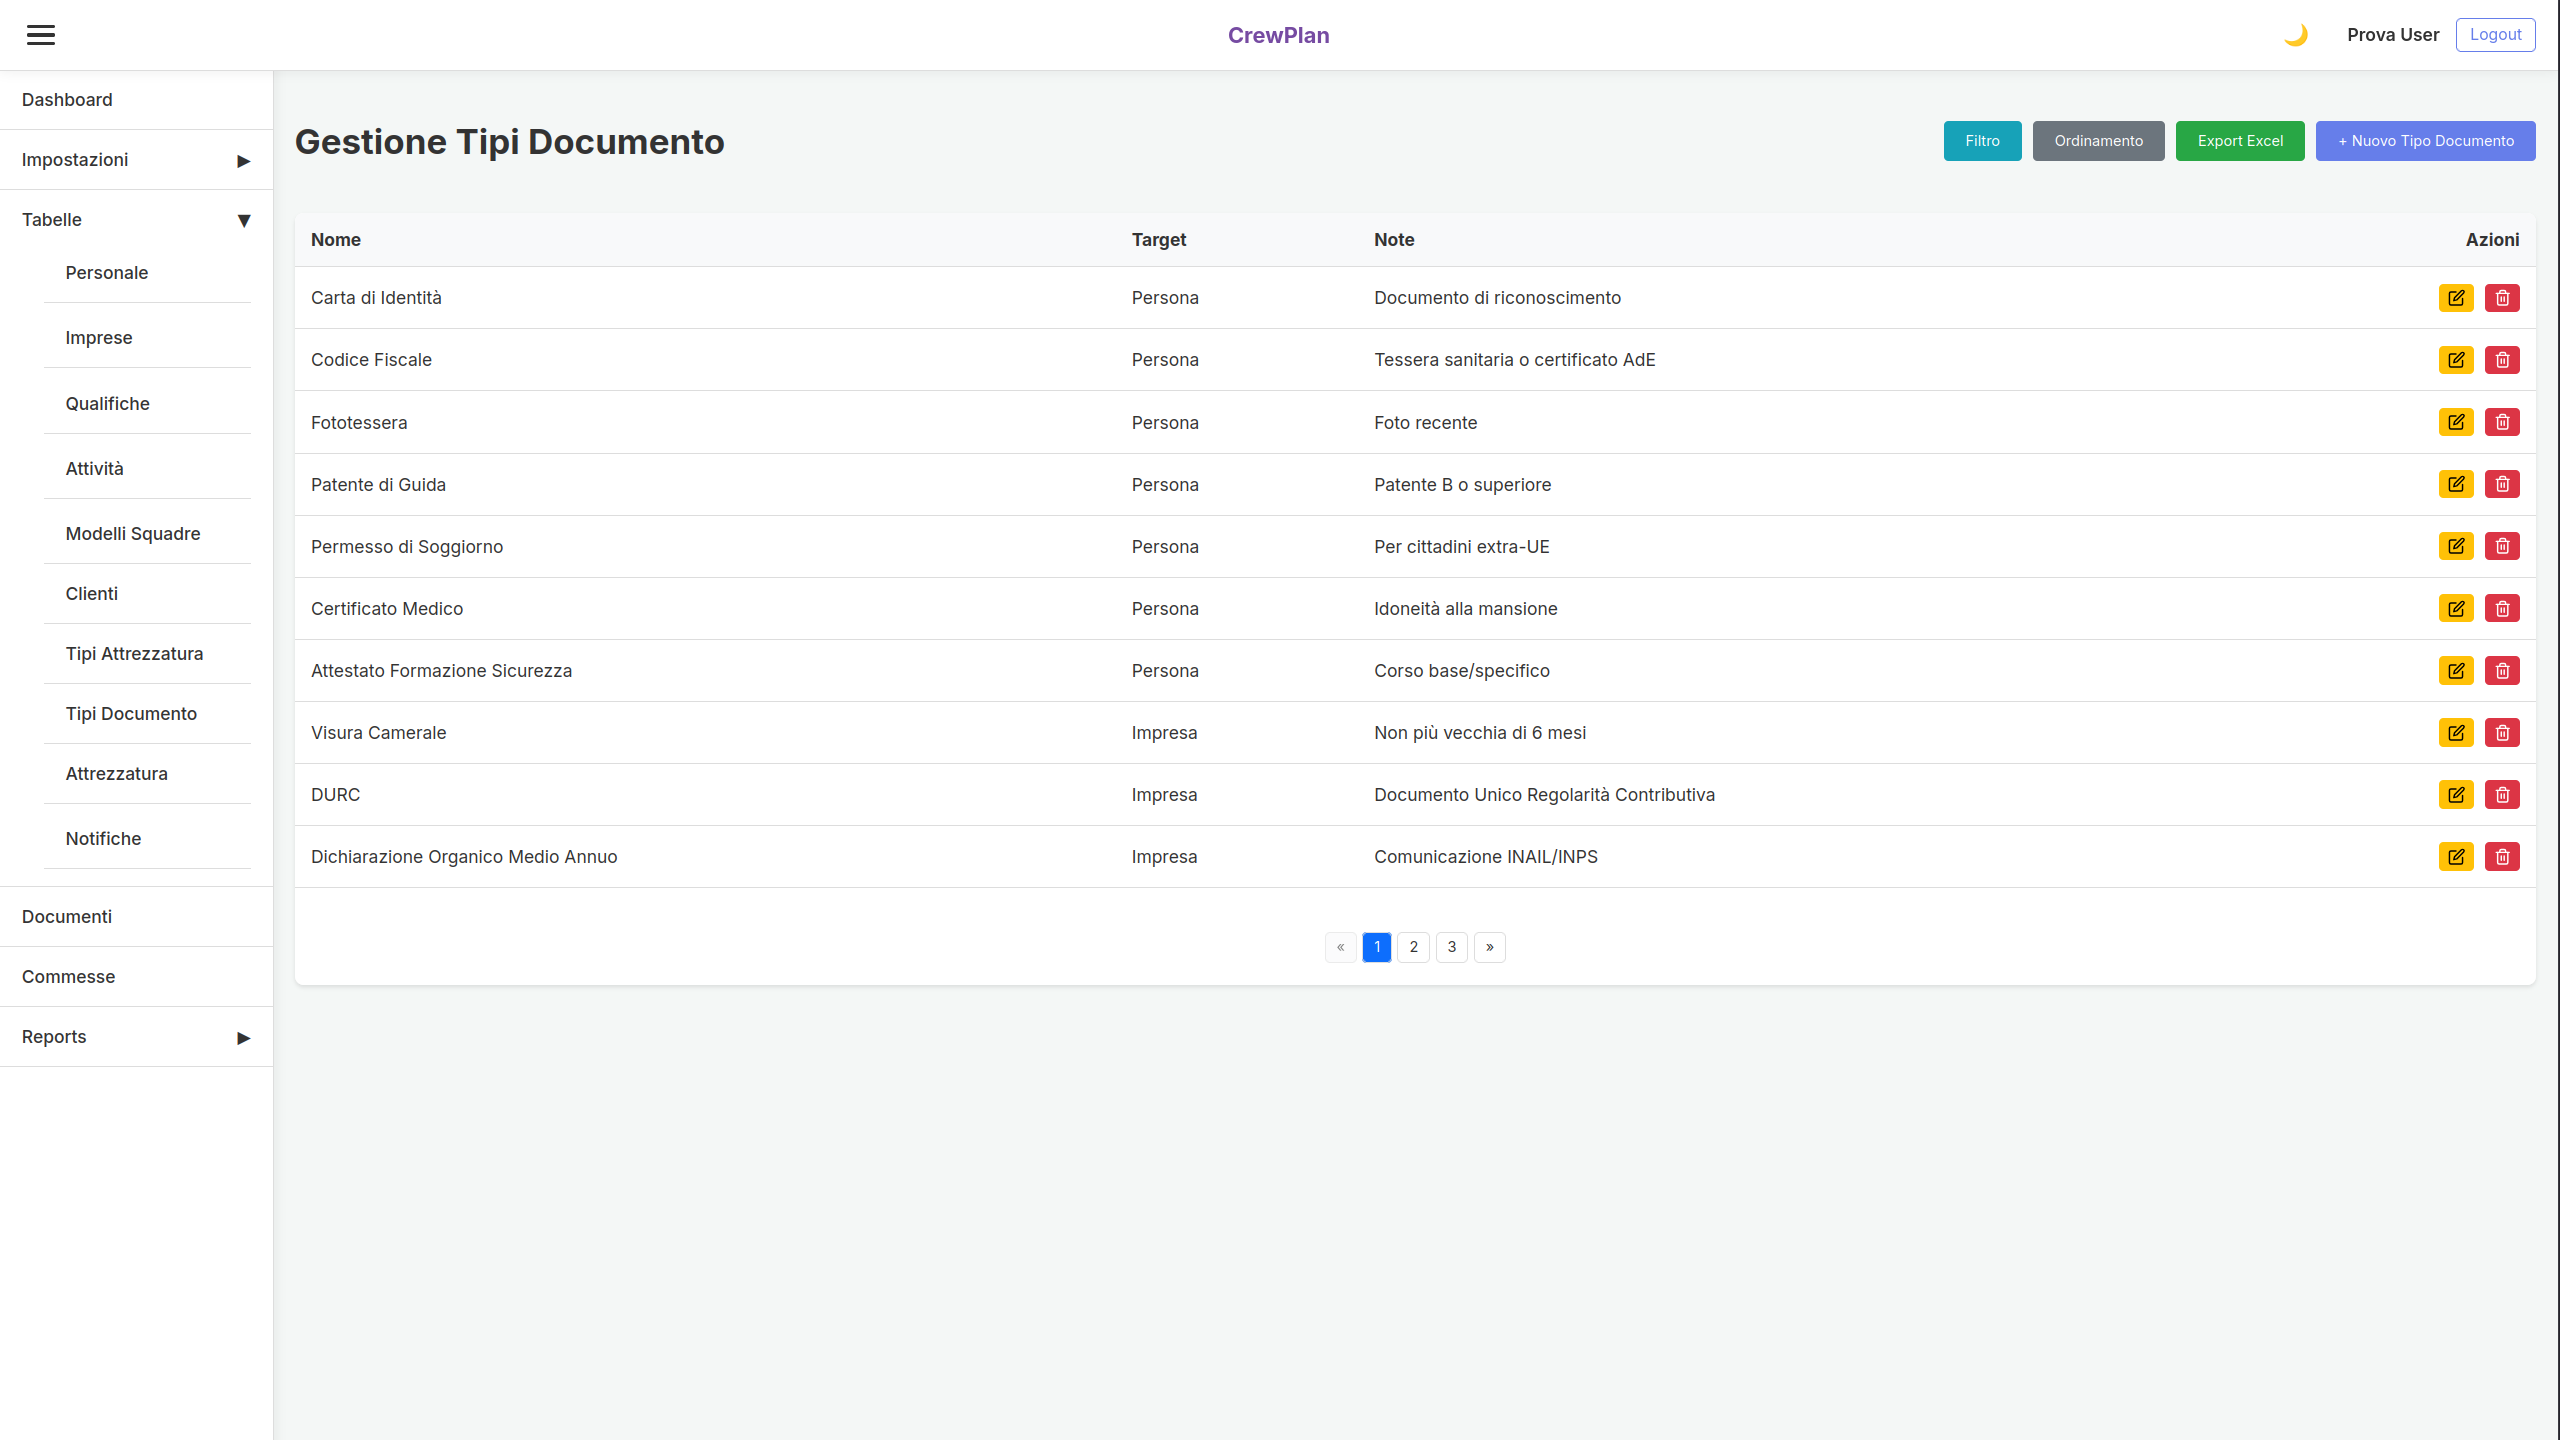Edit the Patente di Guida entry
The image size is (2560, 1440).
[2456, 484]
